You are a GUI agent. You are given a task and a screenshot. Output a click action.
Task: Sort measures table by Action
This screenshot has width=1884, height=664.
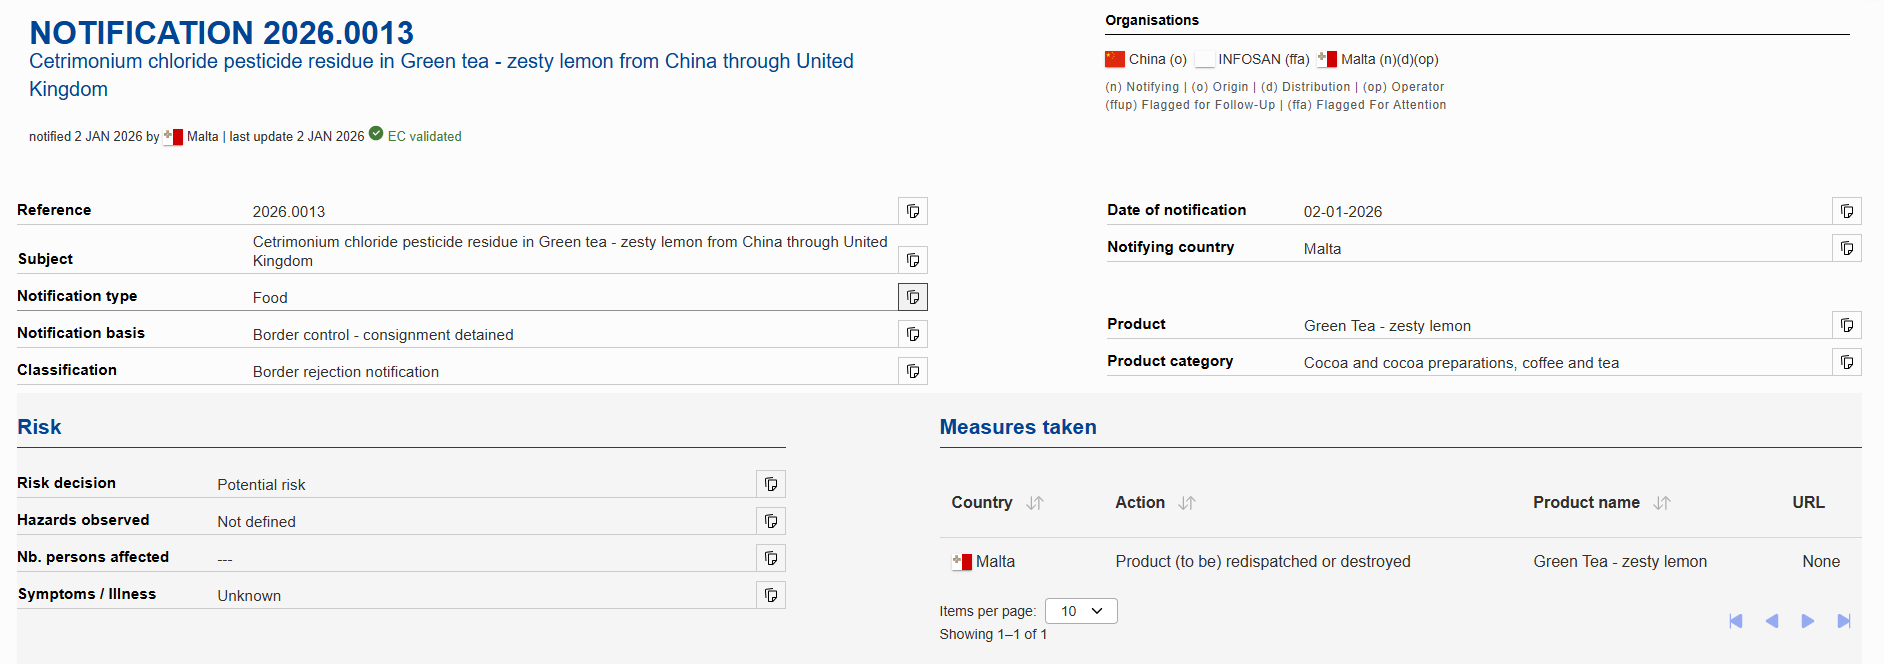1187,503
